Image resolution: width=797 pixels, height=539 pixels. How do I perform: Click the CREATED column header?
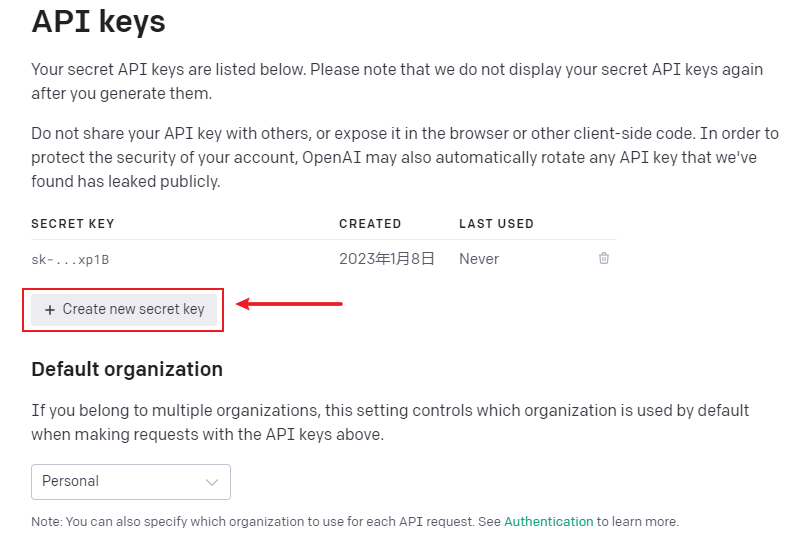coord(370,224)
